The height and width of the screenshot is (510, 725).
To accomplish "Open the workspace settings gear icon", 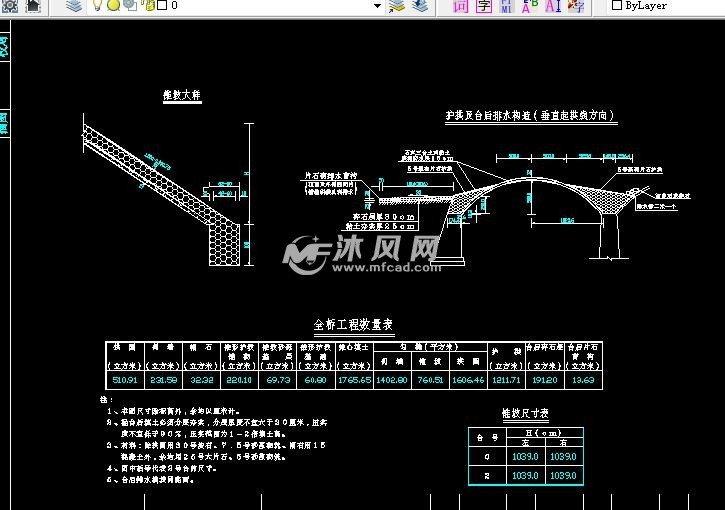I will [10, 6].
